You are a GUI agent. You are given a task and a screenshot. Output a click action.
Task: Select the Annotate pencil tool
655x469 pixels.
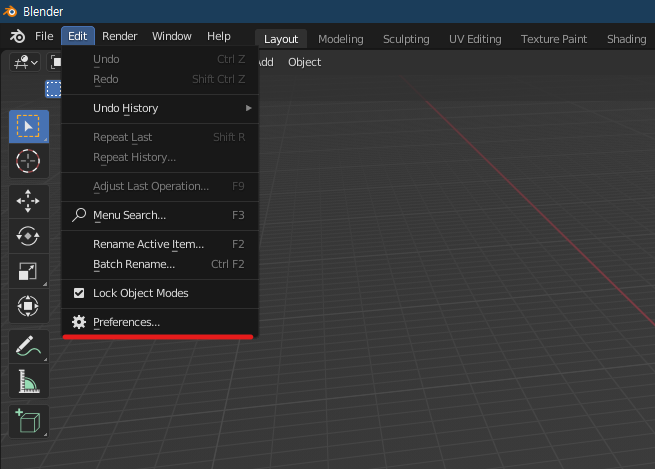[x=29, y=346]
